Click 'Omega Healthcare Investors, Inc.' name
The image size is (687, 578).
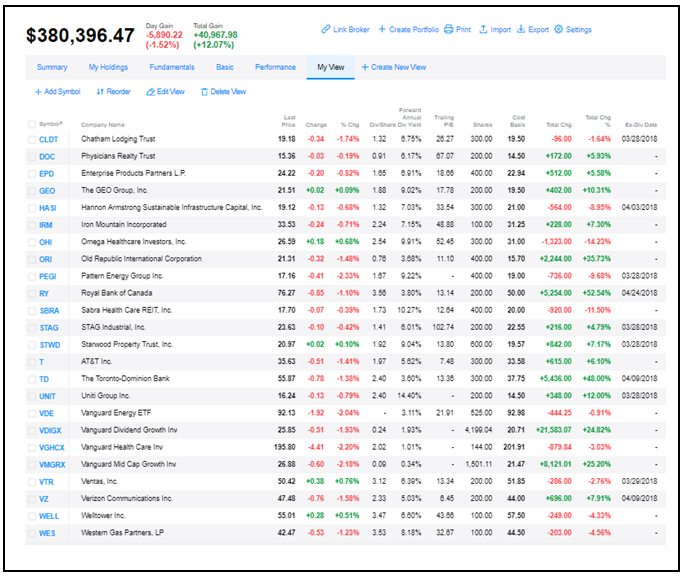134,241
